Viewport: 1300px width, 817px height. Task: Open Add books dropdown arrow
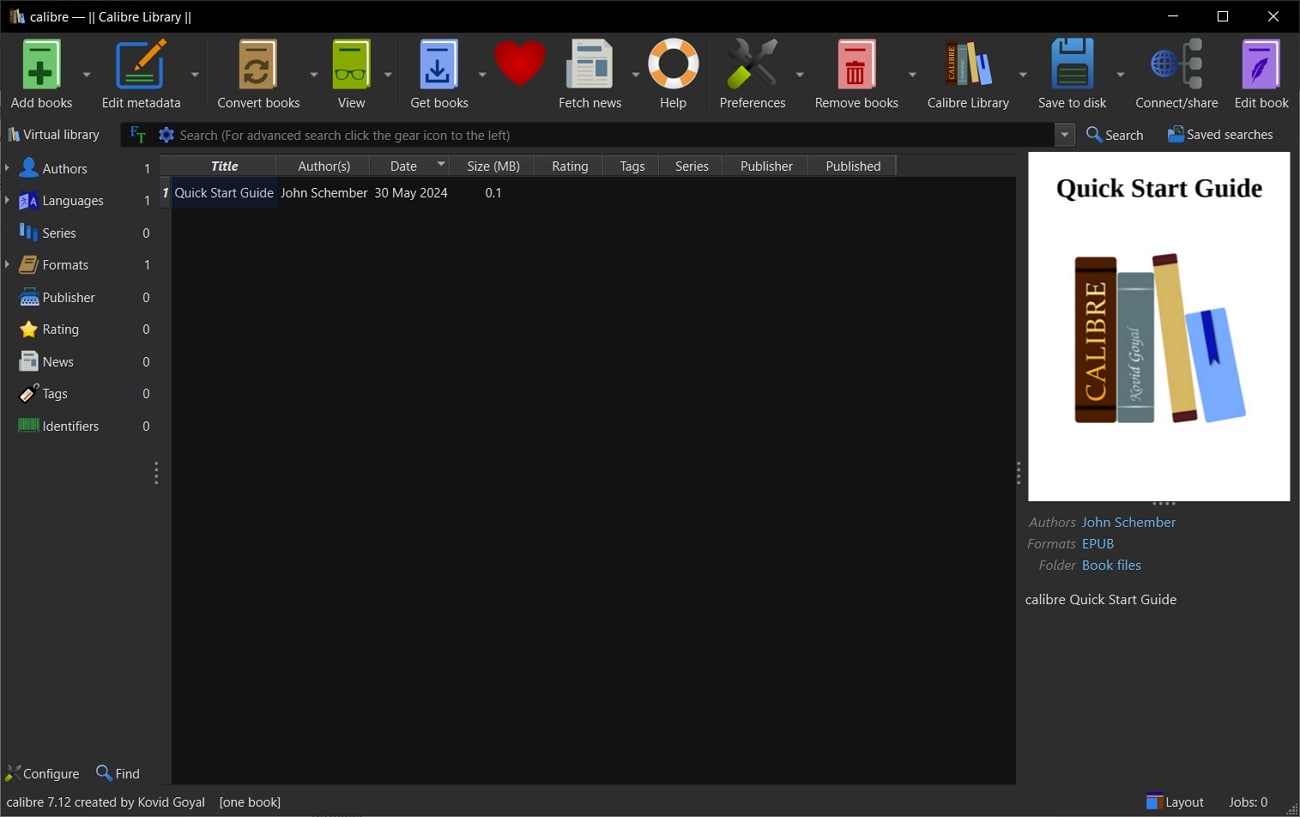tap(86, 75)
